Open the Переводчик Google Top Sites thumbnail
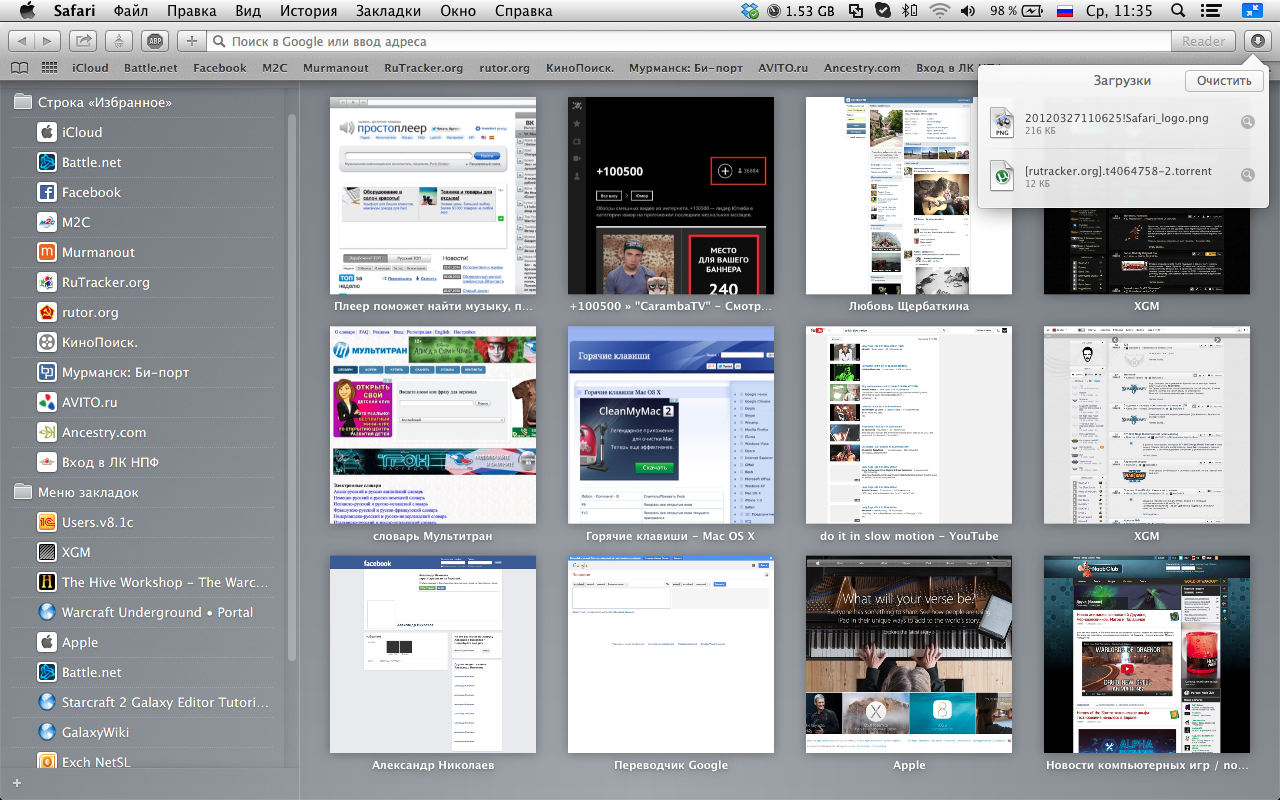The height and width of the screenshot is (800, 1280). pos(671,654)
